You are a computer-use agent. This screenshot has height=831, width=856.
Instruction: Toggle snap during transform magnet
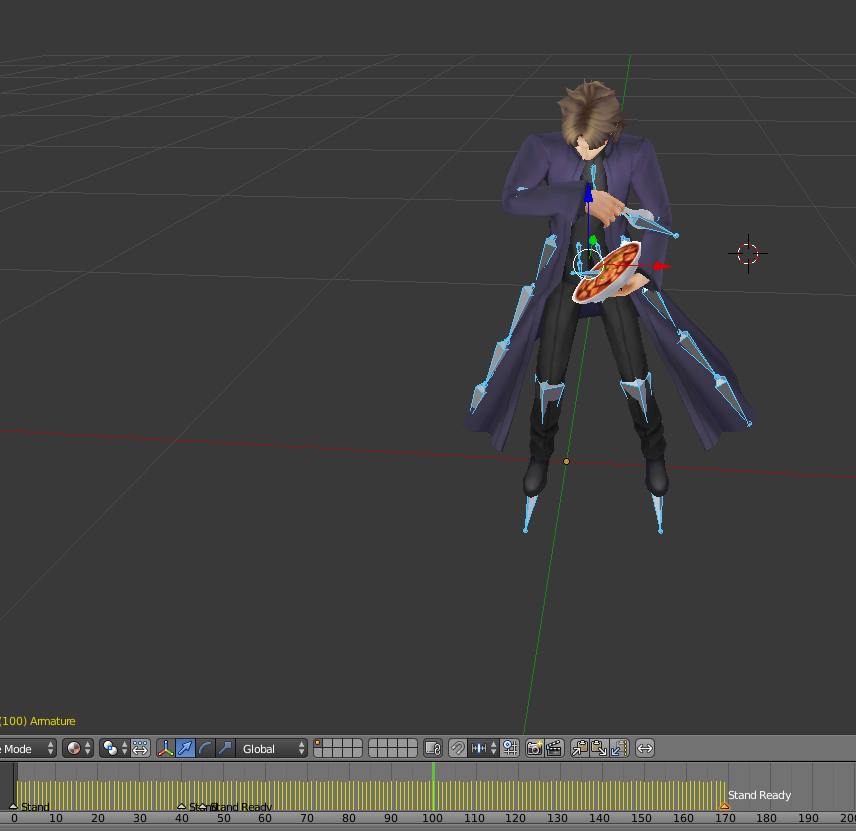(x=457, y=749)
